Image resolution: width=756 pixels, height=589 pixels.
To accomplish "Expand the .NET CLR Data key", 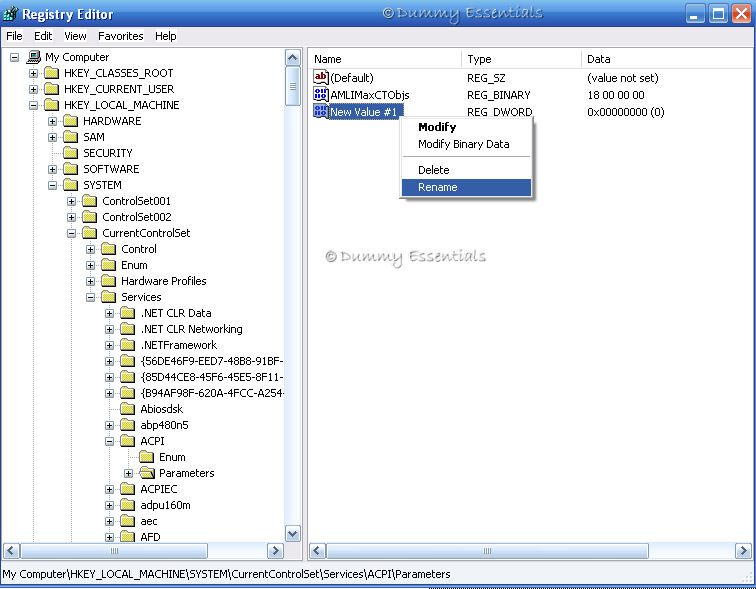I will point(109,313).
